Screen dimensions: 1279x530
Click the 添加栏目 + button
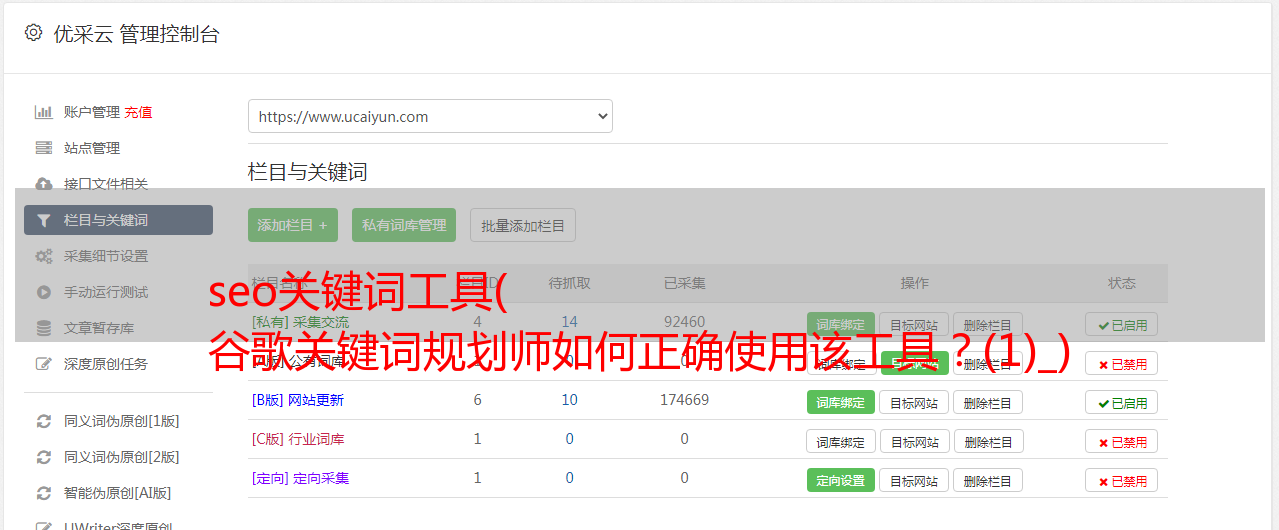coord(293,225)
